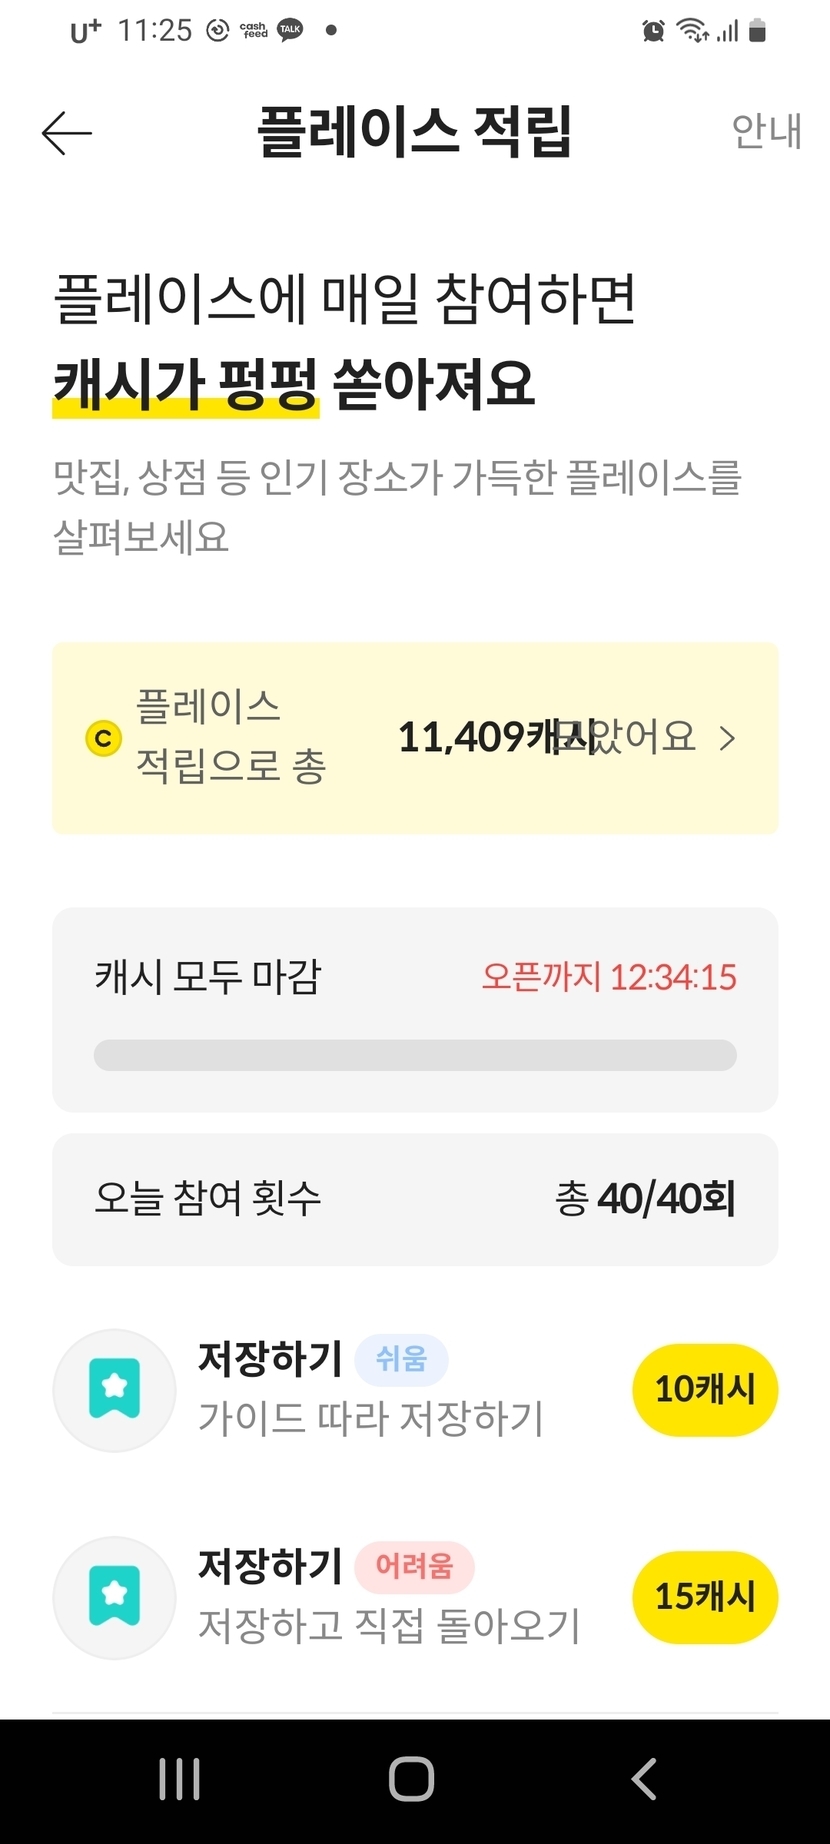830x1844 pixels.
Task: Tap the yellow cash coin icon
Action: (x=103, y=739)
